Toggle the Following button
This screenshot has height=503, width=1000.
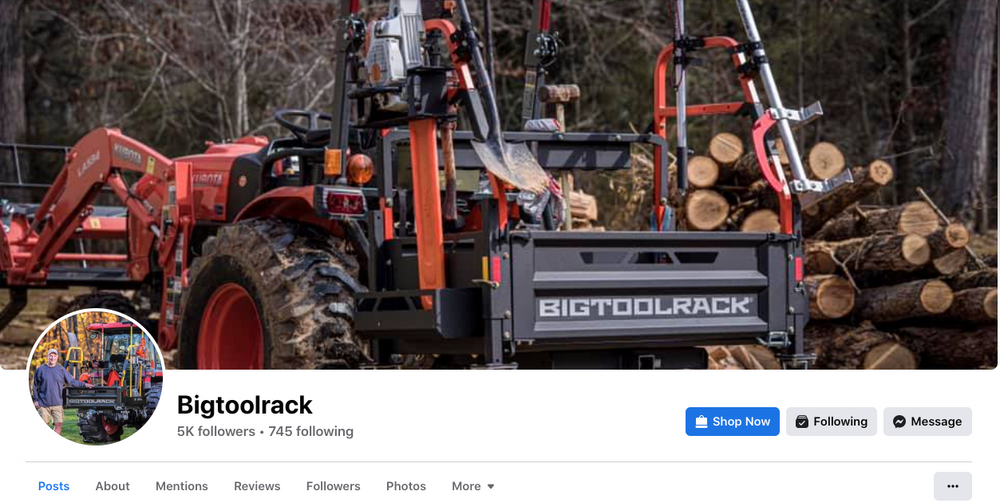831,421
